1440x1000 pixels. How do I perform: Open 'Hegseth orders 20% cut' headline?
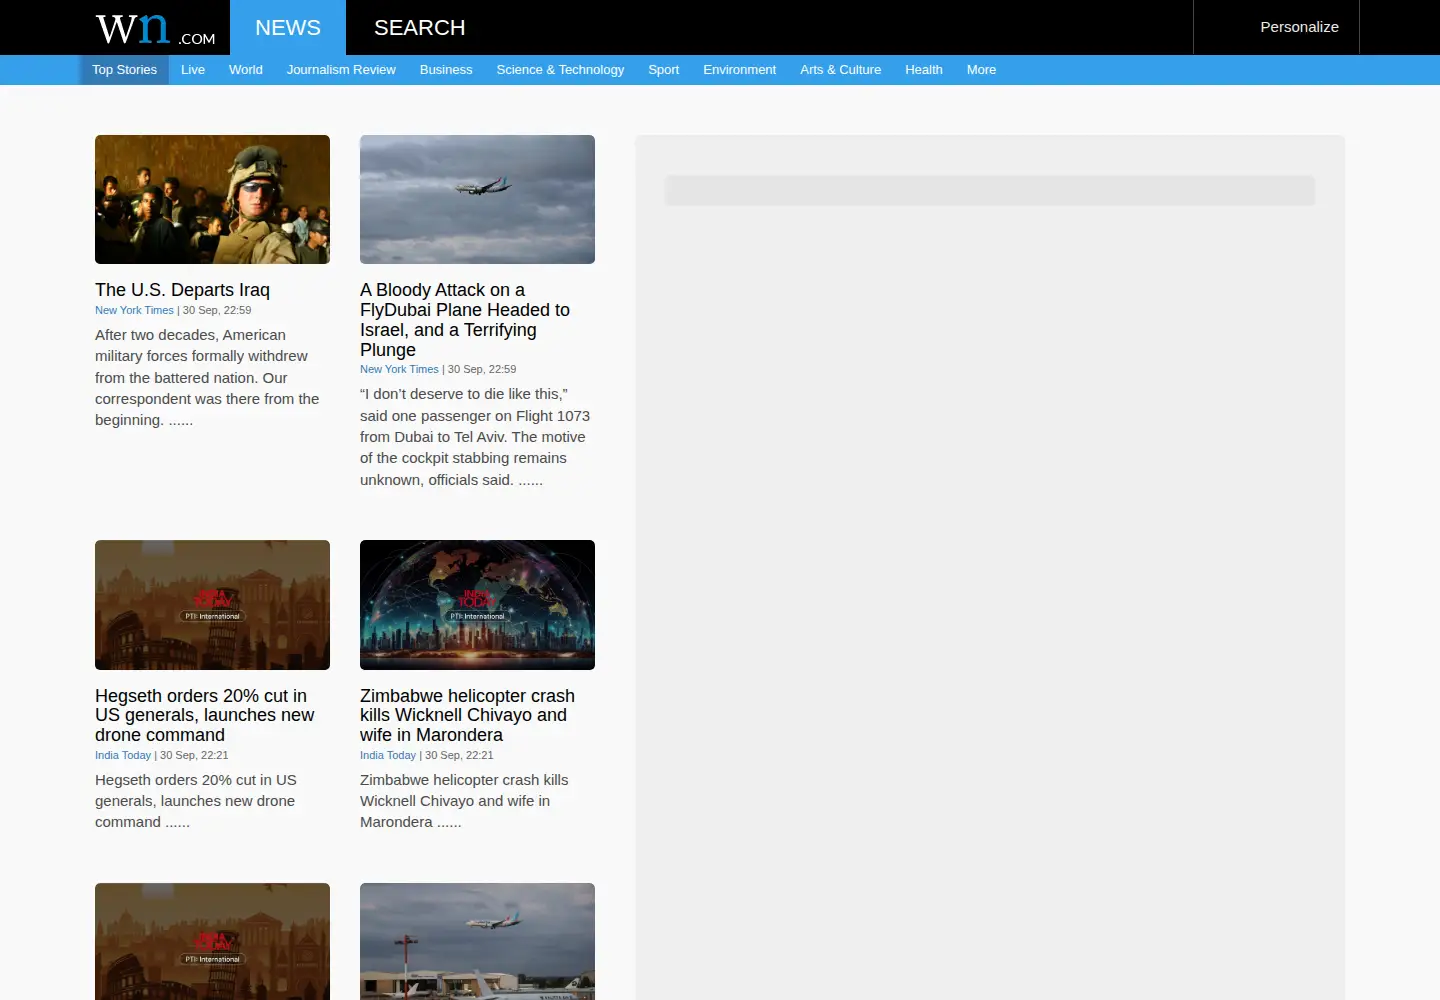coord(205,715)
